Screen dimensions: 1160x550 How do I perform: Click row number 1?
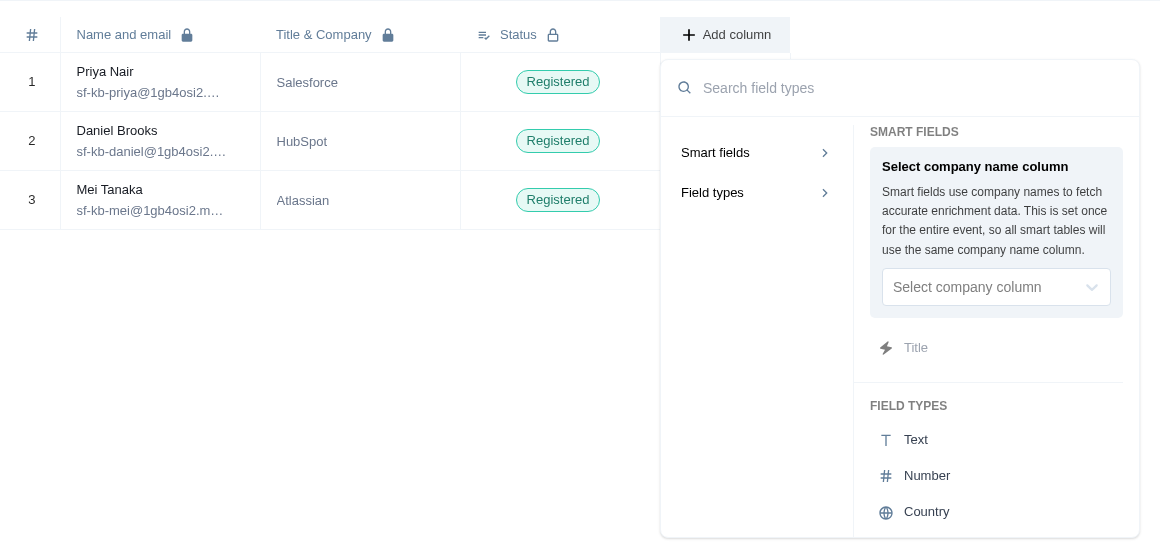[32, 82]
